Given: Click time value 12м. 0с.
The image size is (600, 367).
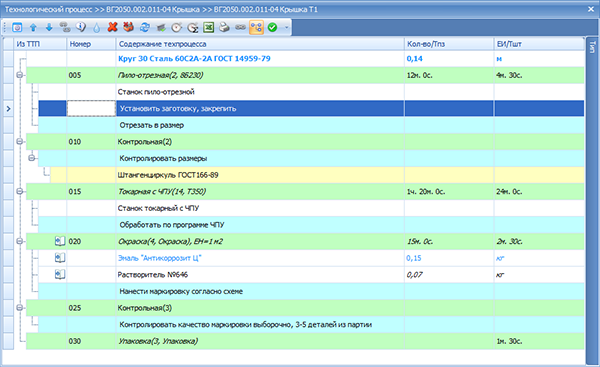Looking at the screenshot, I should pyautogui.click(x=419, y=75).
